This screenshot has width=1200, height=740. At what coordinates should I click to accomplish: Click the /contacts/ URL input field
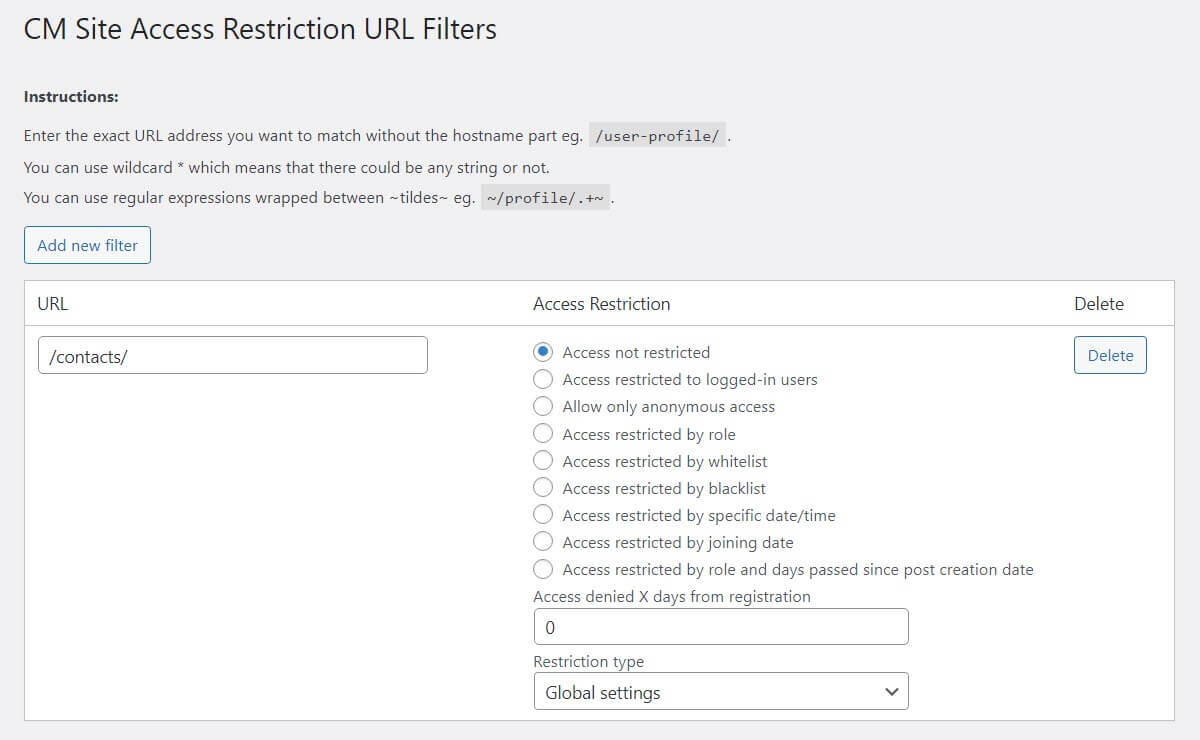click(232, 355)
